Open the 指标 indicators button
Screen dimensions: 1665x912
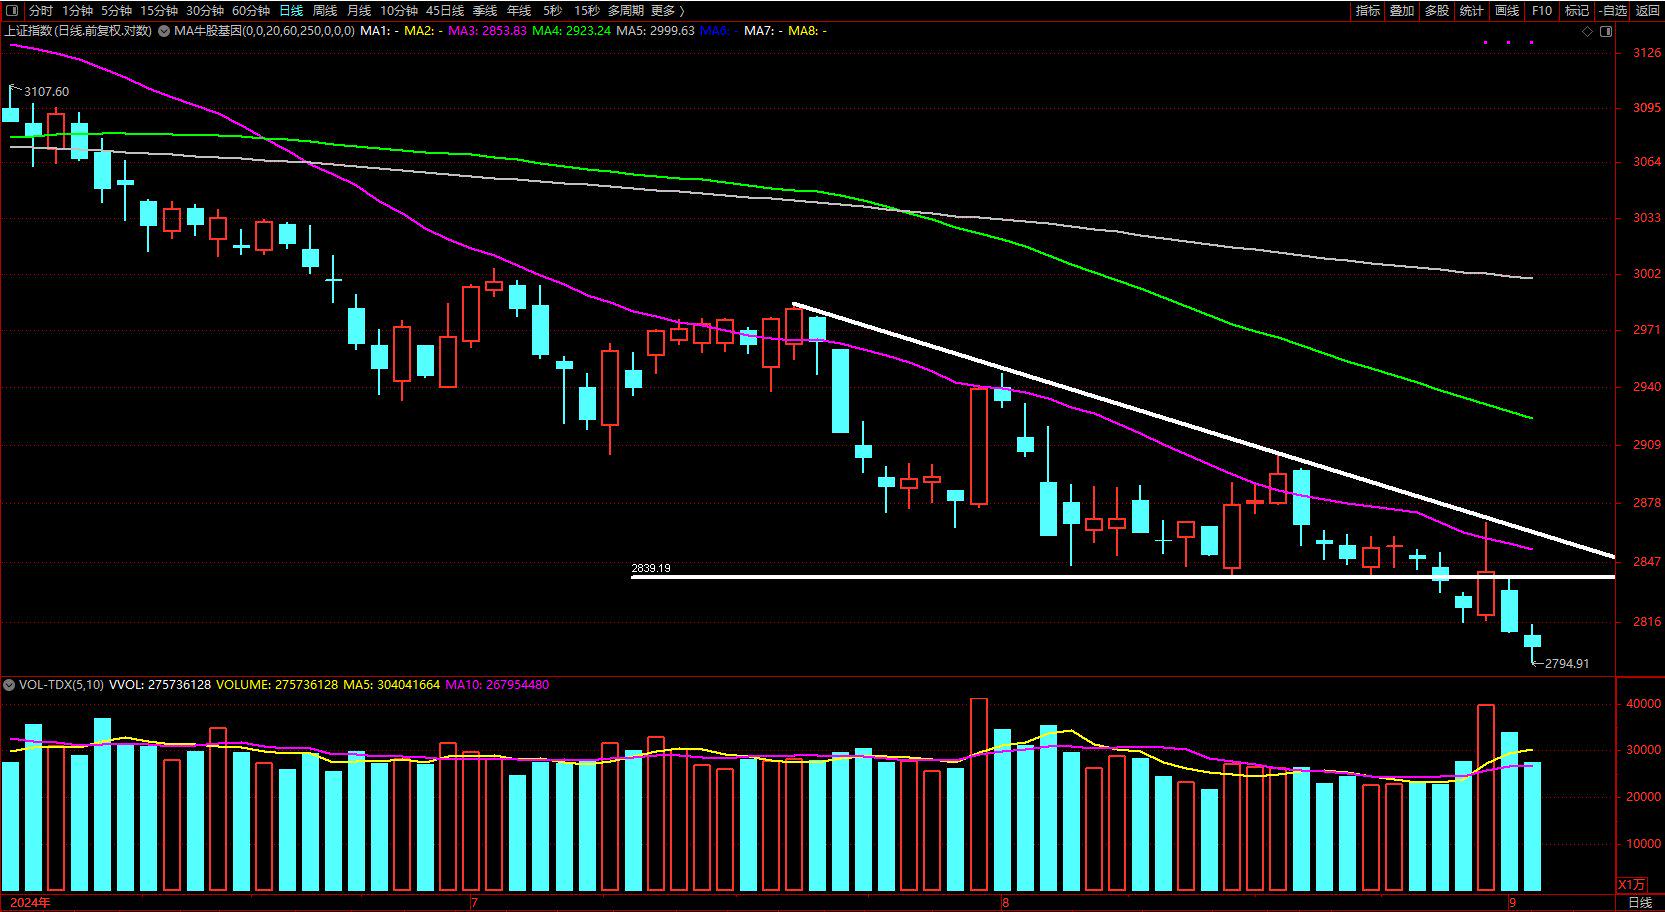coord(1367,11)
